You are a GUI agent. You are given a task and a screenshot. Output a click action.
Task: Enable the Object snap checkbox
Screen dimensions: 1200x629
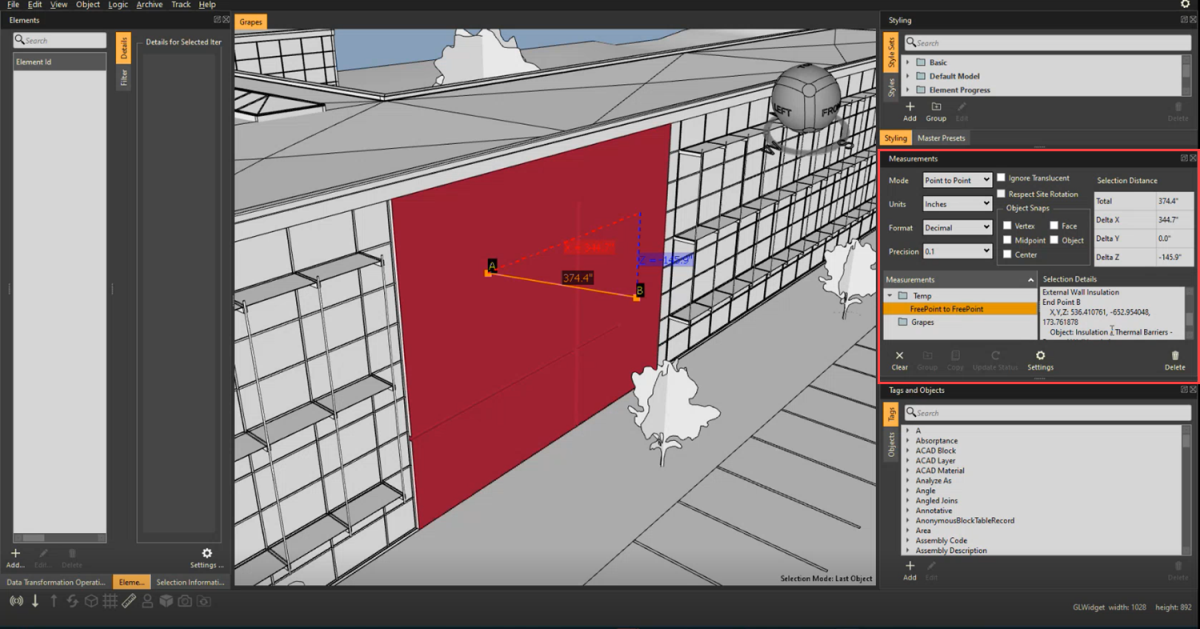coord(1054,240)
